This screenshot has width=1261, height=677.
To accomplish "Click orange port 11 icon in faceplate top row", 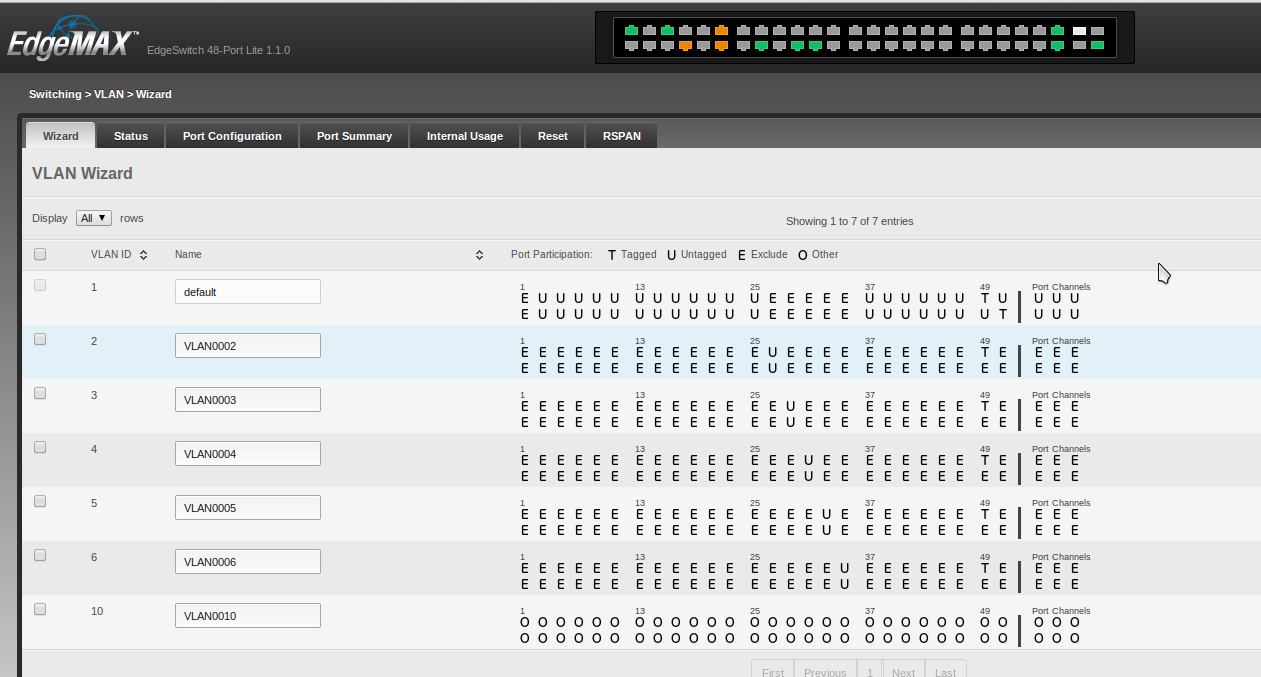I will 721,30.
